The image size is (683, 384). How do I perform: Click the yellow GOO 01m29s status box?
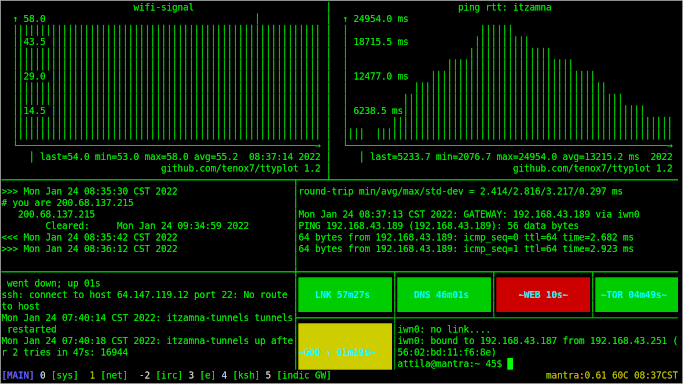345,346
